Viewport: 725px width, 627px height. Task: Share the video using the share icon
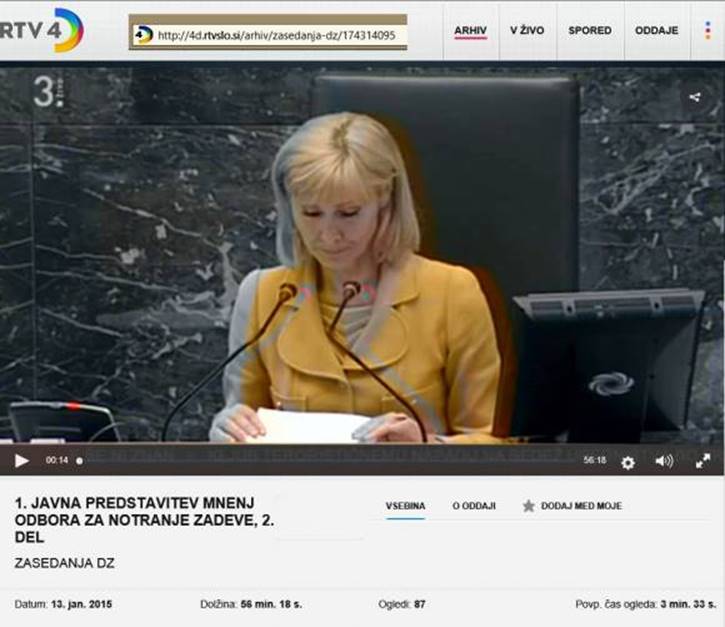(x=695, y=97)
